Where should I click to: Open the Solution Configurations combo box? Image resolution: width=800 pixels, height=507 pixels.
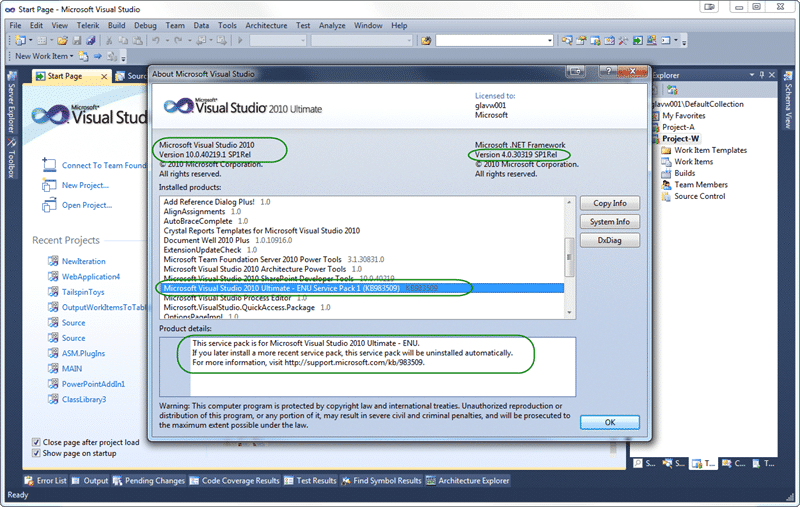pyautogui.click(x=278, y=40)
